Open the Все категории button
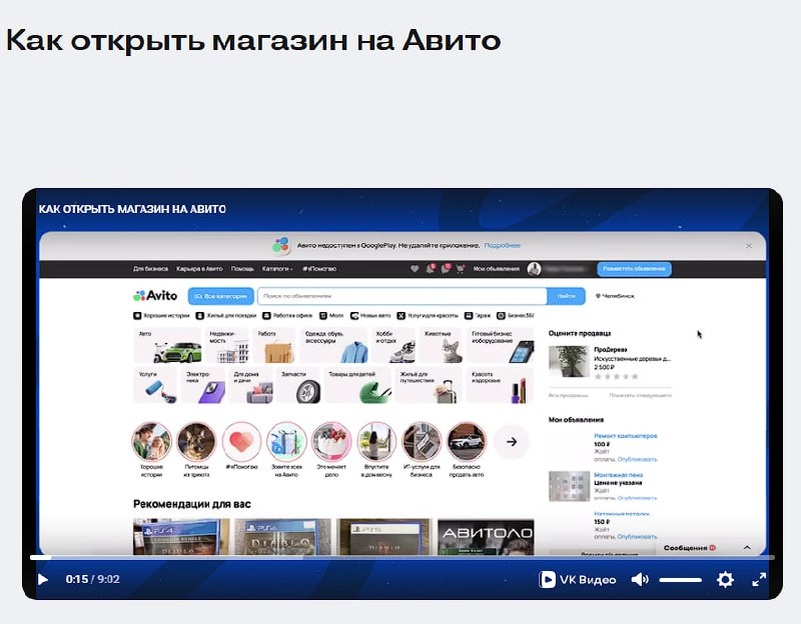Viewport: 801px width, 624px height. (x=221, y=296)
